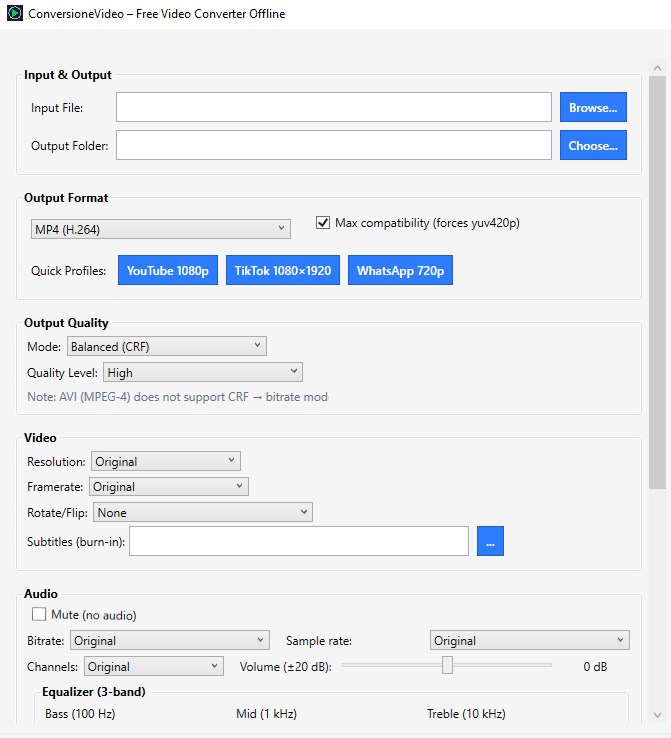Apply the WhatsApp 720p quick profile
Image resolution: width=671 pixels, height=738 pixels.
point(400,270)
